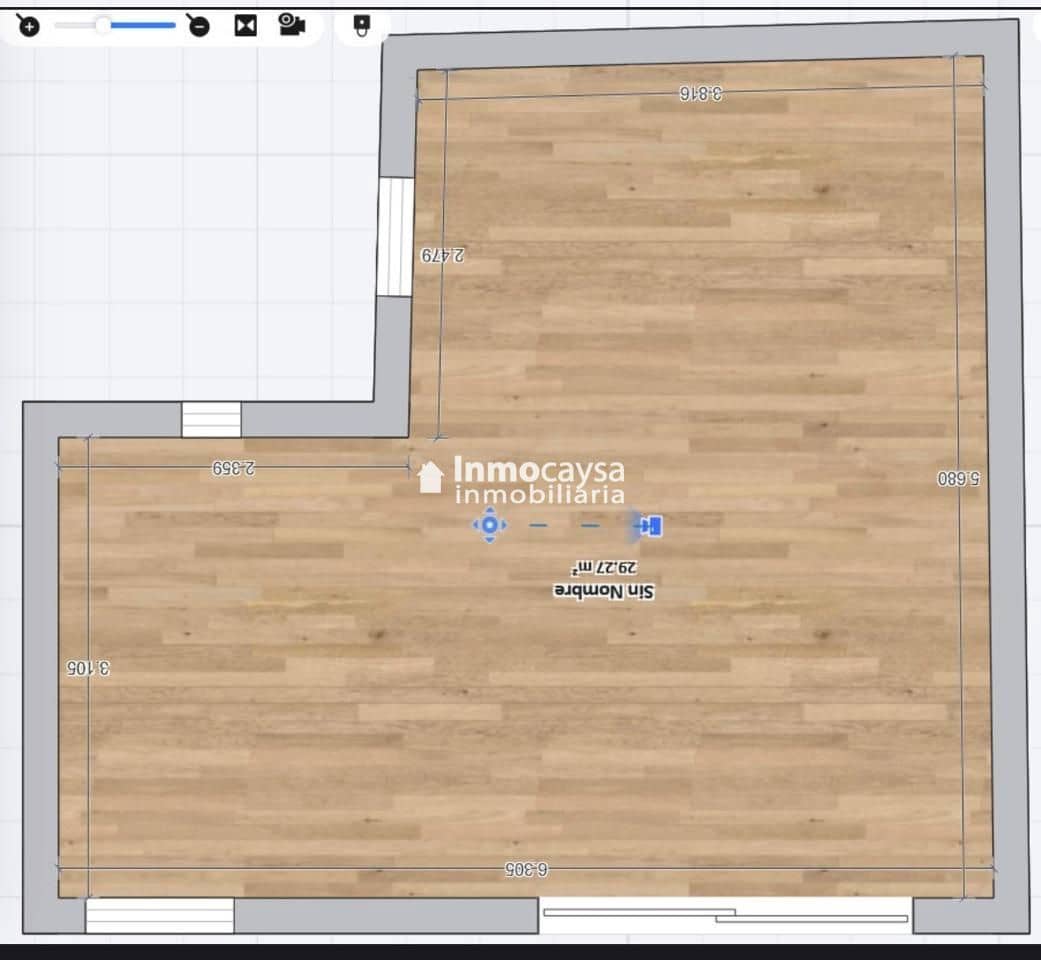Open the camera view tool
Image resolution: width=1041 pixels, height=960 pixels.
point(291,25)
